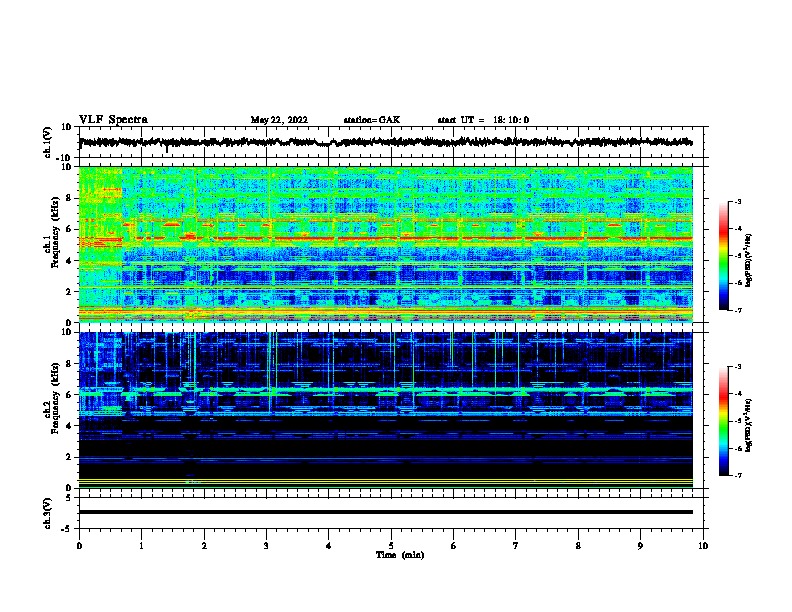Click the "start UT = 18:10:0" header text

tap(483, 120)
